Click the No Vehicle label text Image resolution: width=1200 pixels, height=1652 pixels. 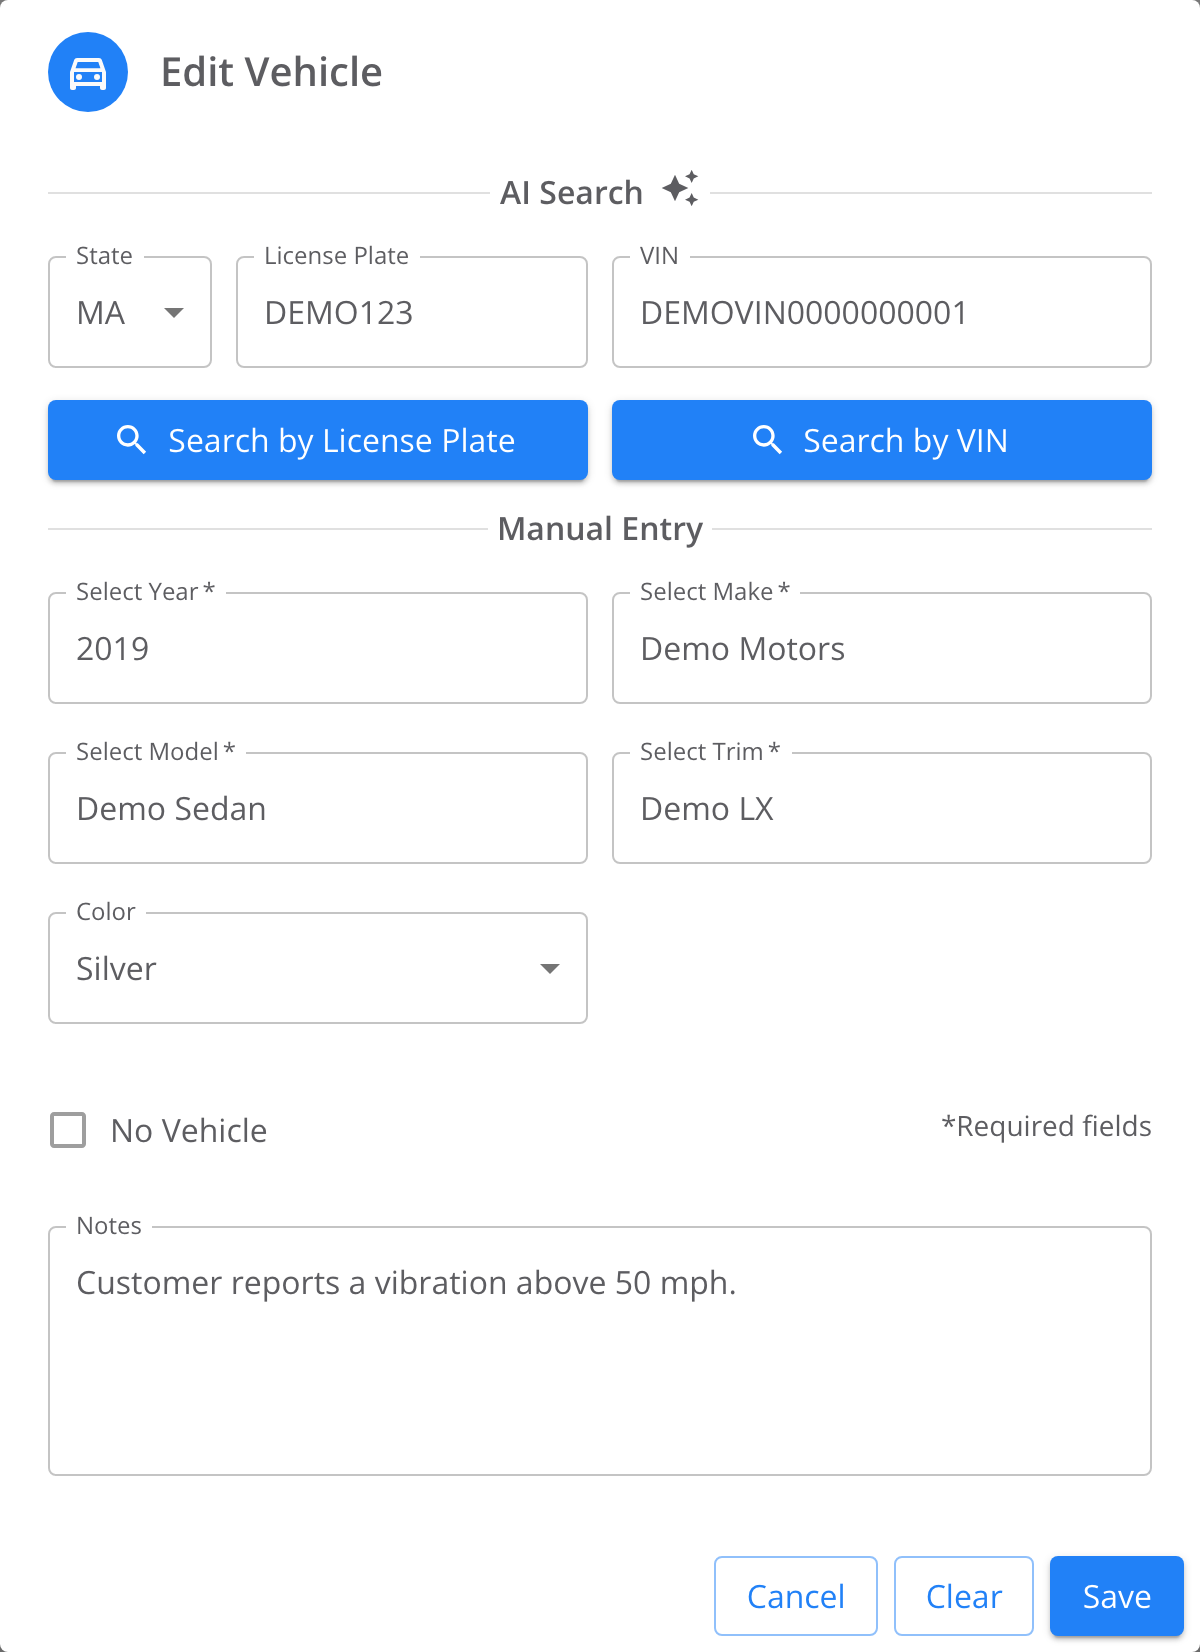(x=189, y=1131)
